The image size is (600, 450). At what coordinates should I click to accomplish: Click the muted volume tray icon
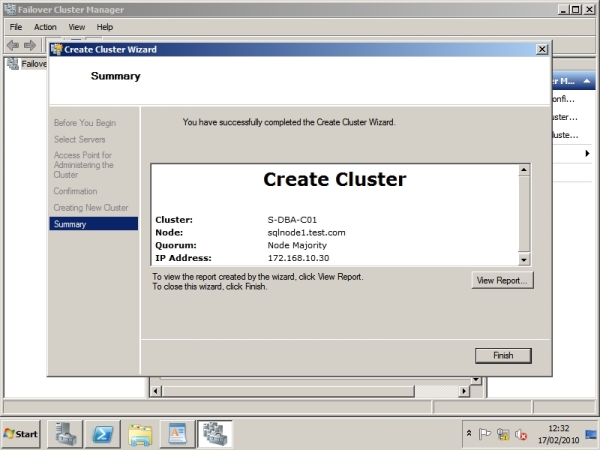[521, 434]
